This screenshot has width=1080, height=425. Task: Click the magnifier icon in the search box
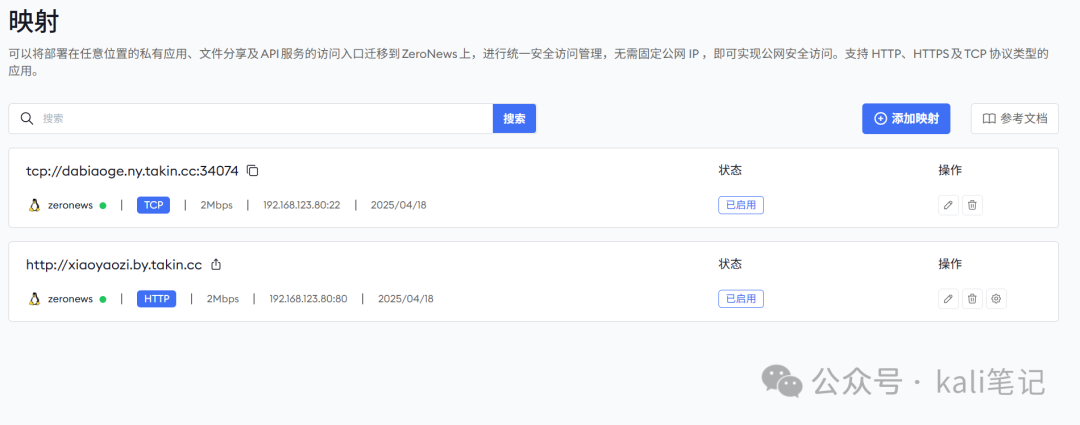point(27,118)
